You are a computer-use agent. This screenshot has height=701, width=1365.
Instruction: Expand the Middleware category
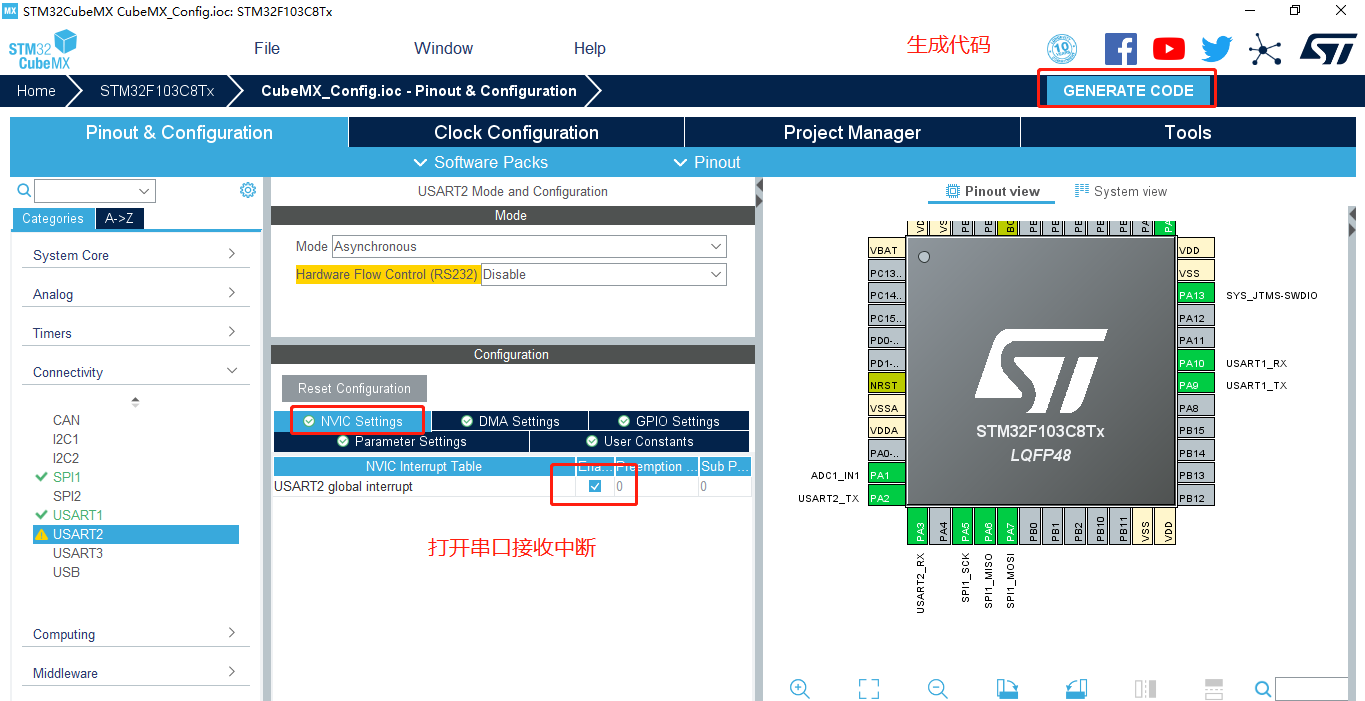[x=135, y=673]
